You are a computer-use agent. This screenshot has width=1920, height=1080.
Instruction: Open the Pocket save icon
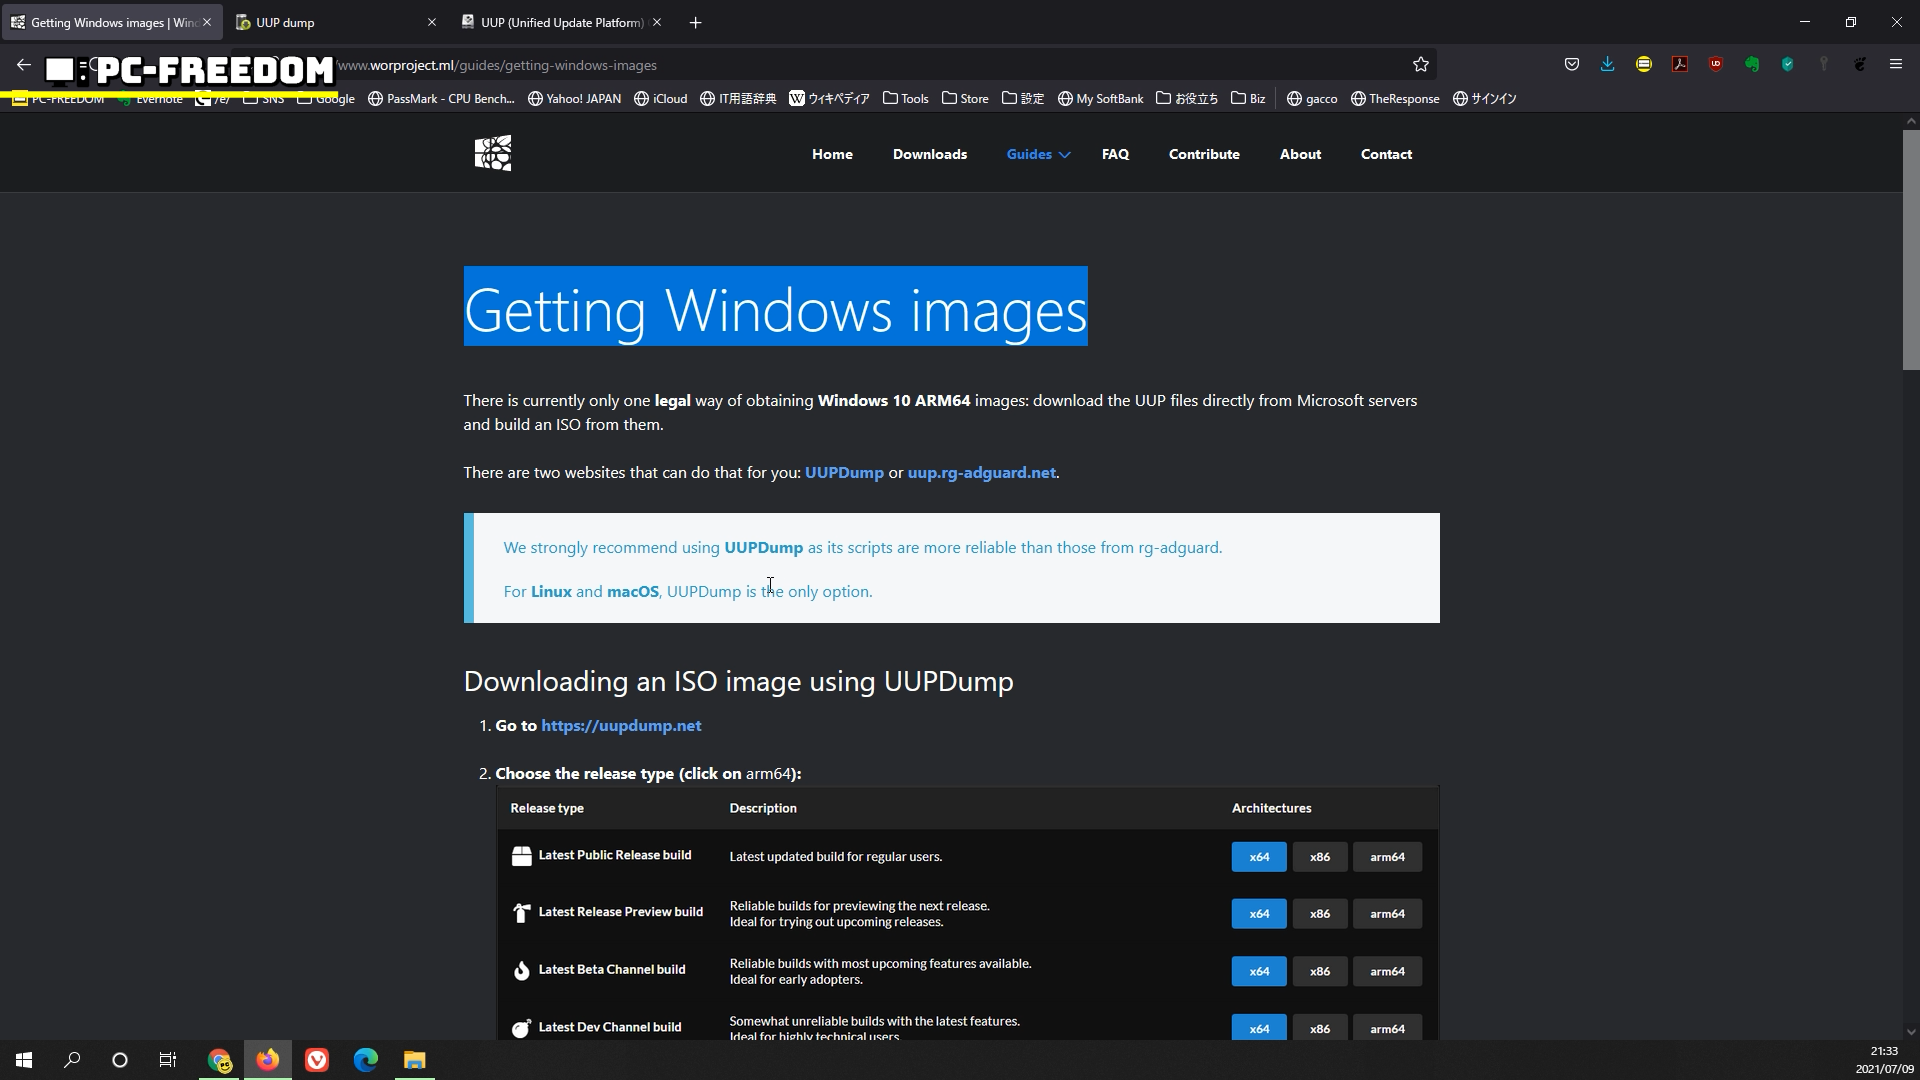[x=1572, y=65]
